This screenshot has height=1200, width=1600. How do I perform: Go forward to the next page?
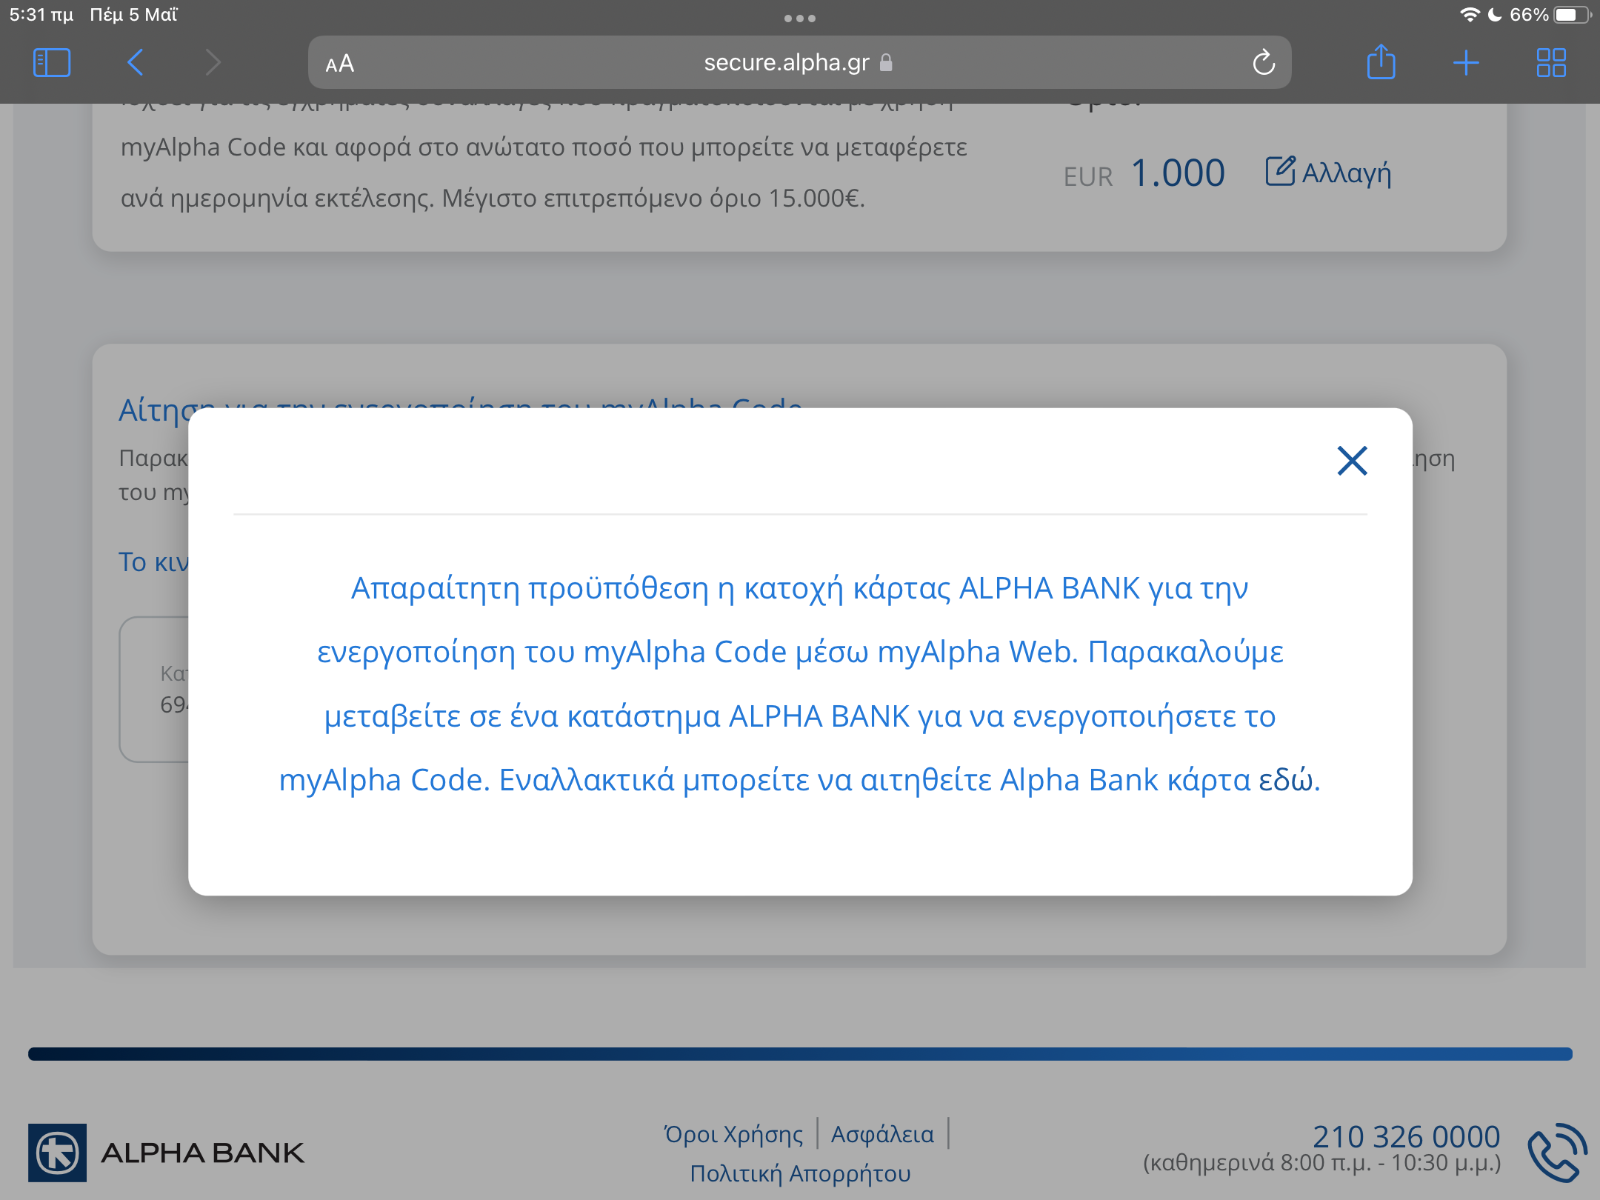(212, 63)
